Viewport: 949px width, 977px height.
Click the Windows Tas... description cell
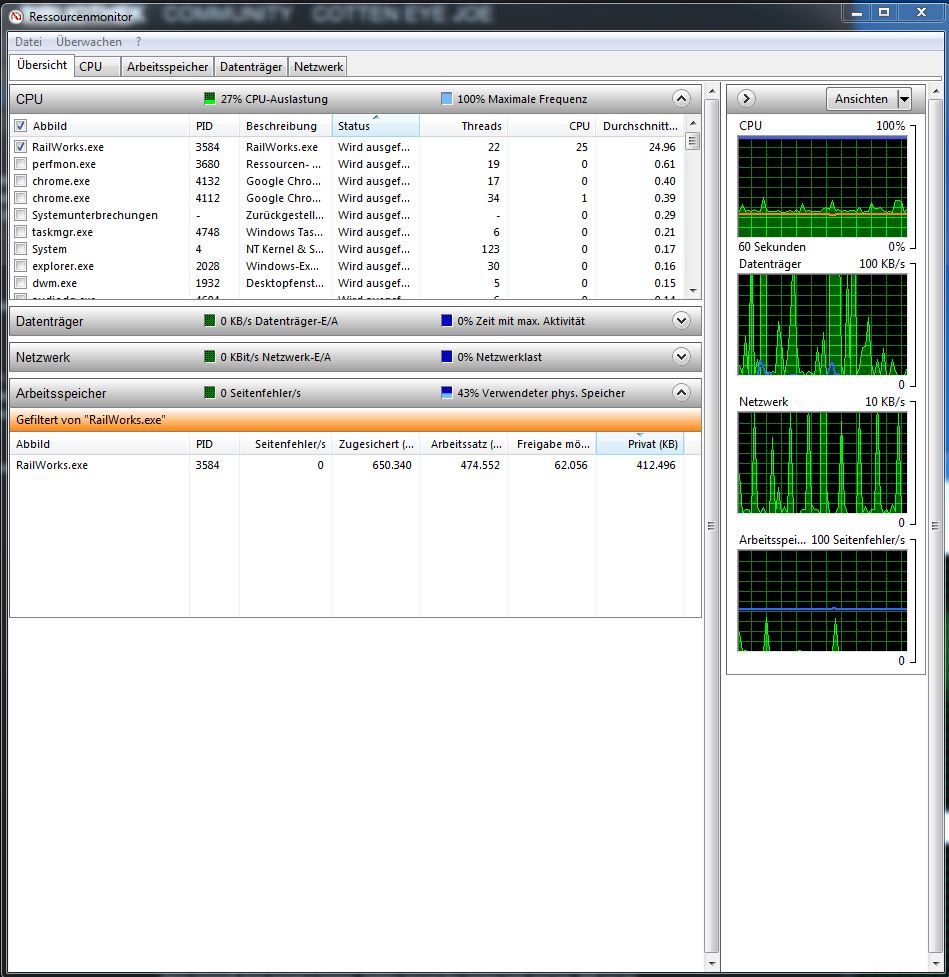point(284,232)
